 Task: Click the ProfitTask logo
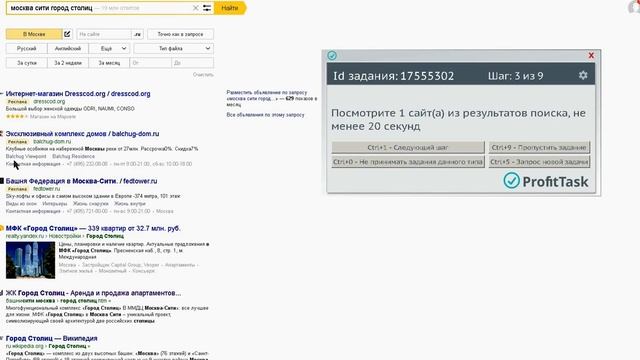tap(546, 181)
